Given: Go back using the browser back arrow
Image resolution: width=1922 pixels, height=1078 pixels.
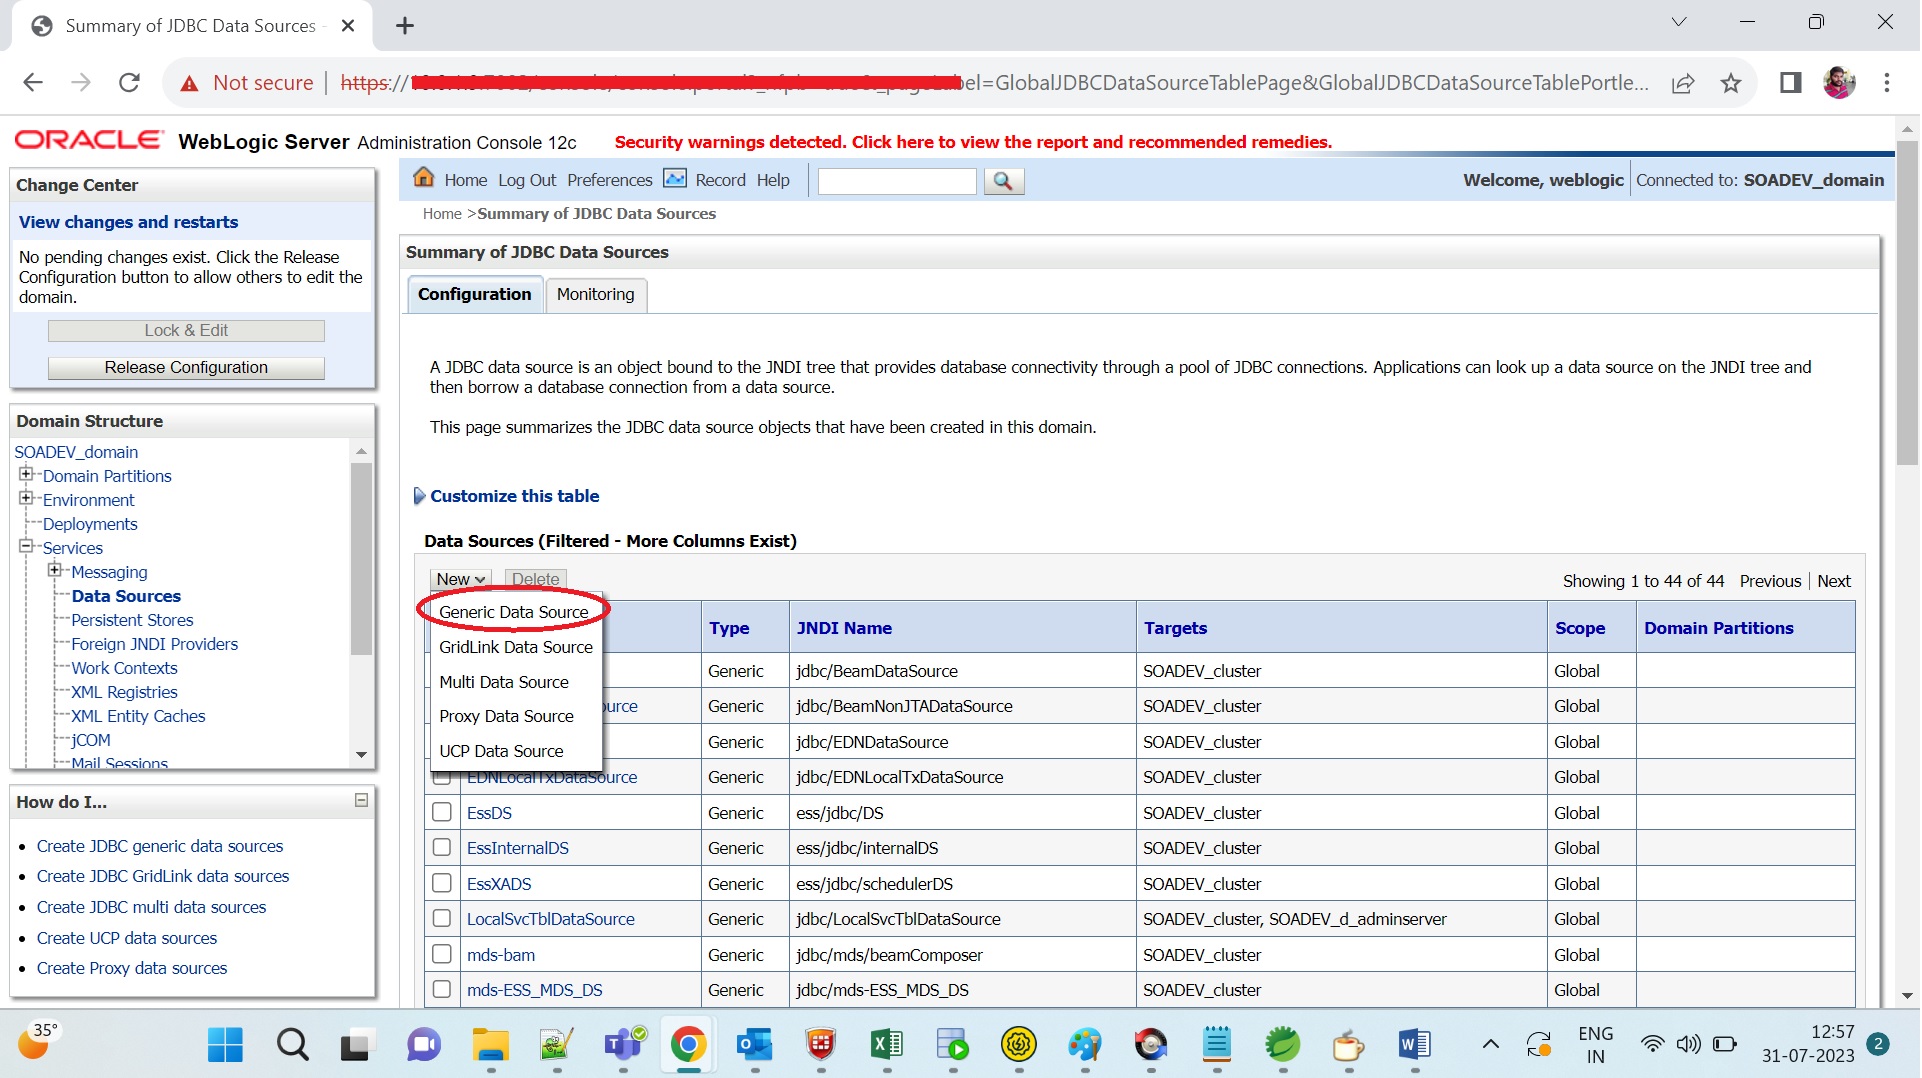Looking at the screenshot, I should tap(33, 83).
